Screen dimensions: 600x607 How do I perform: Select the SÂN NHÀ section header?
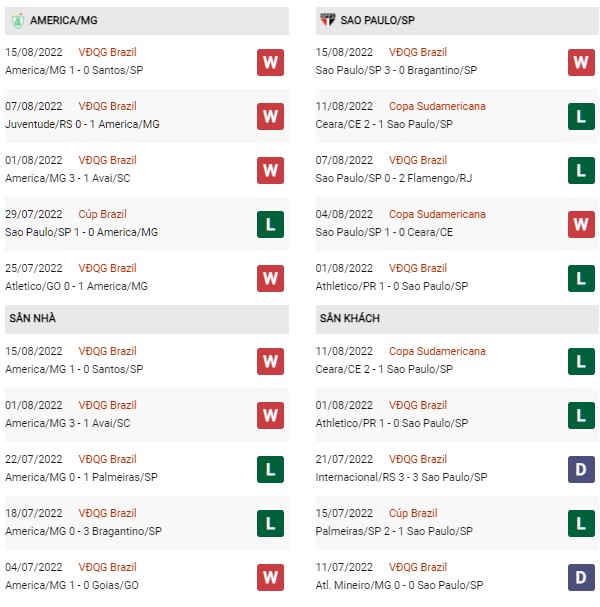point(147,319)
